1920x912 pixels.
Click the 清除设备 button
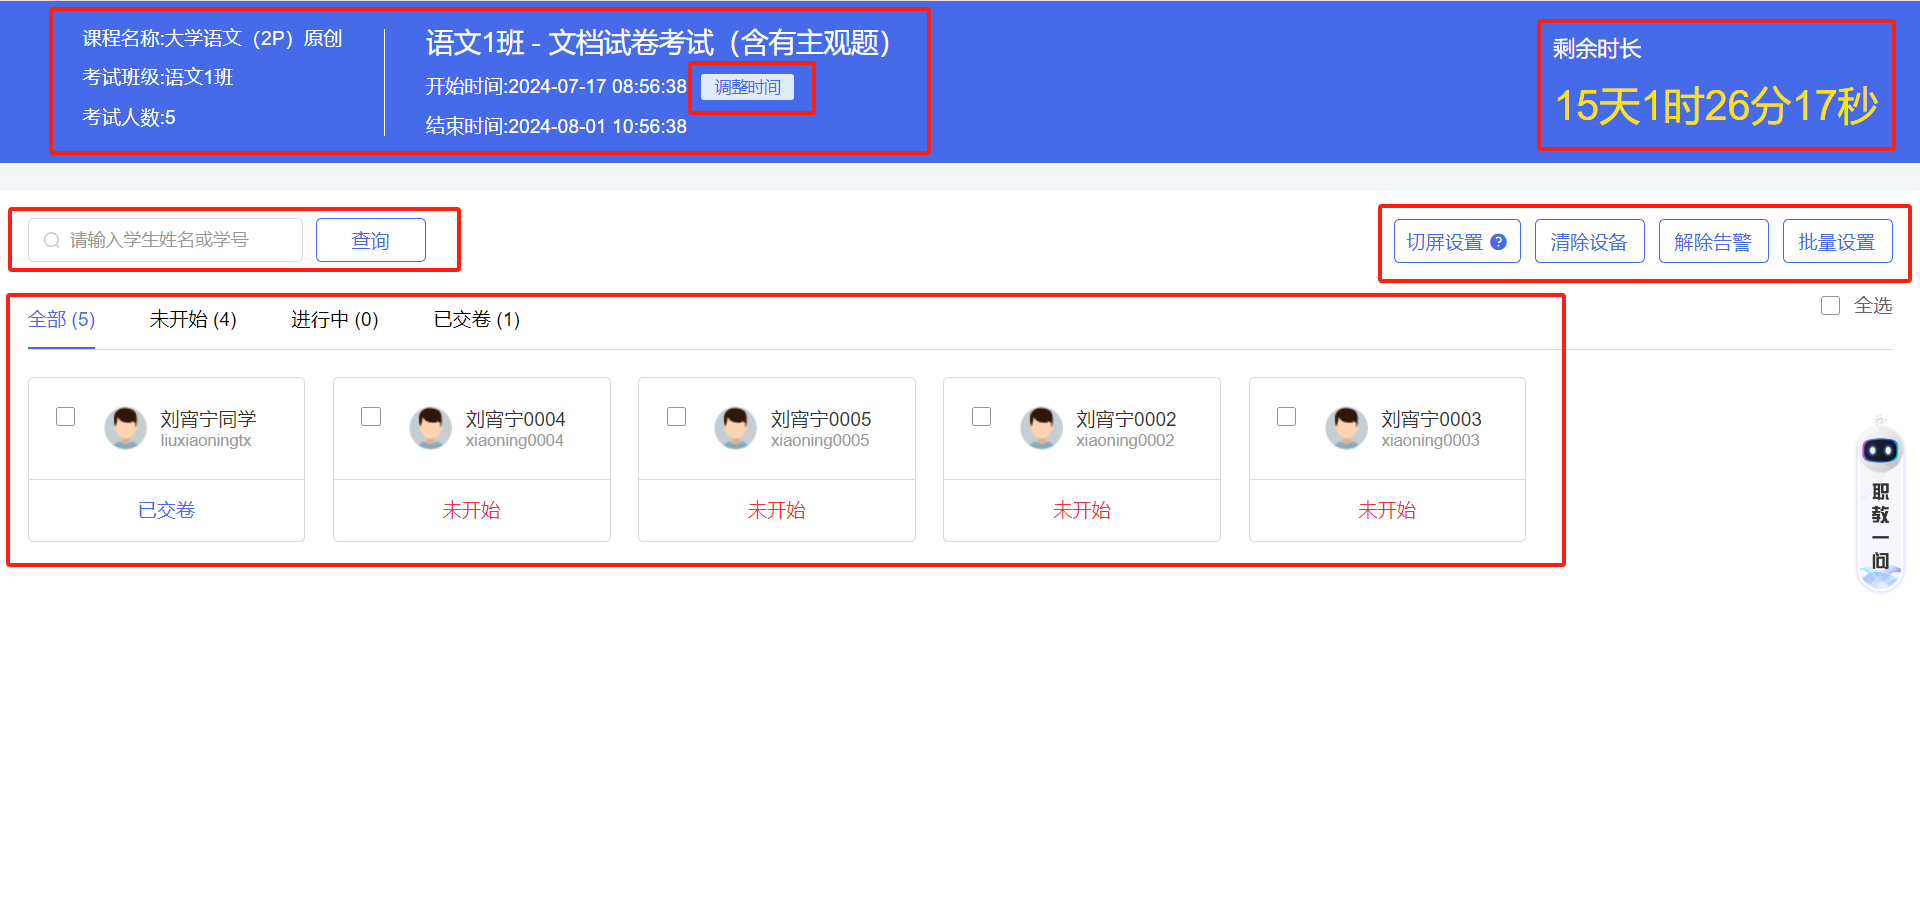[x=1589, y=240]
